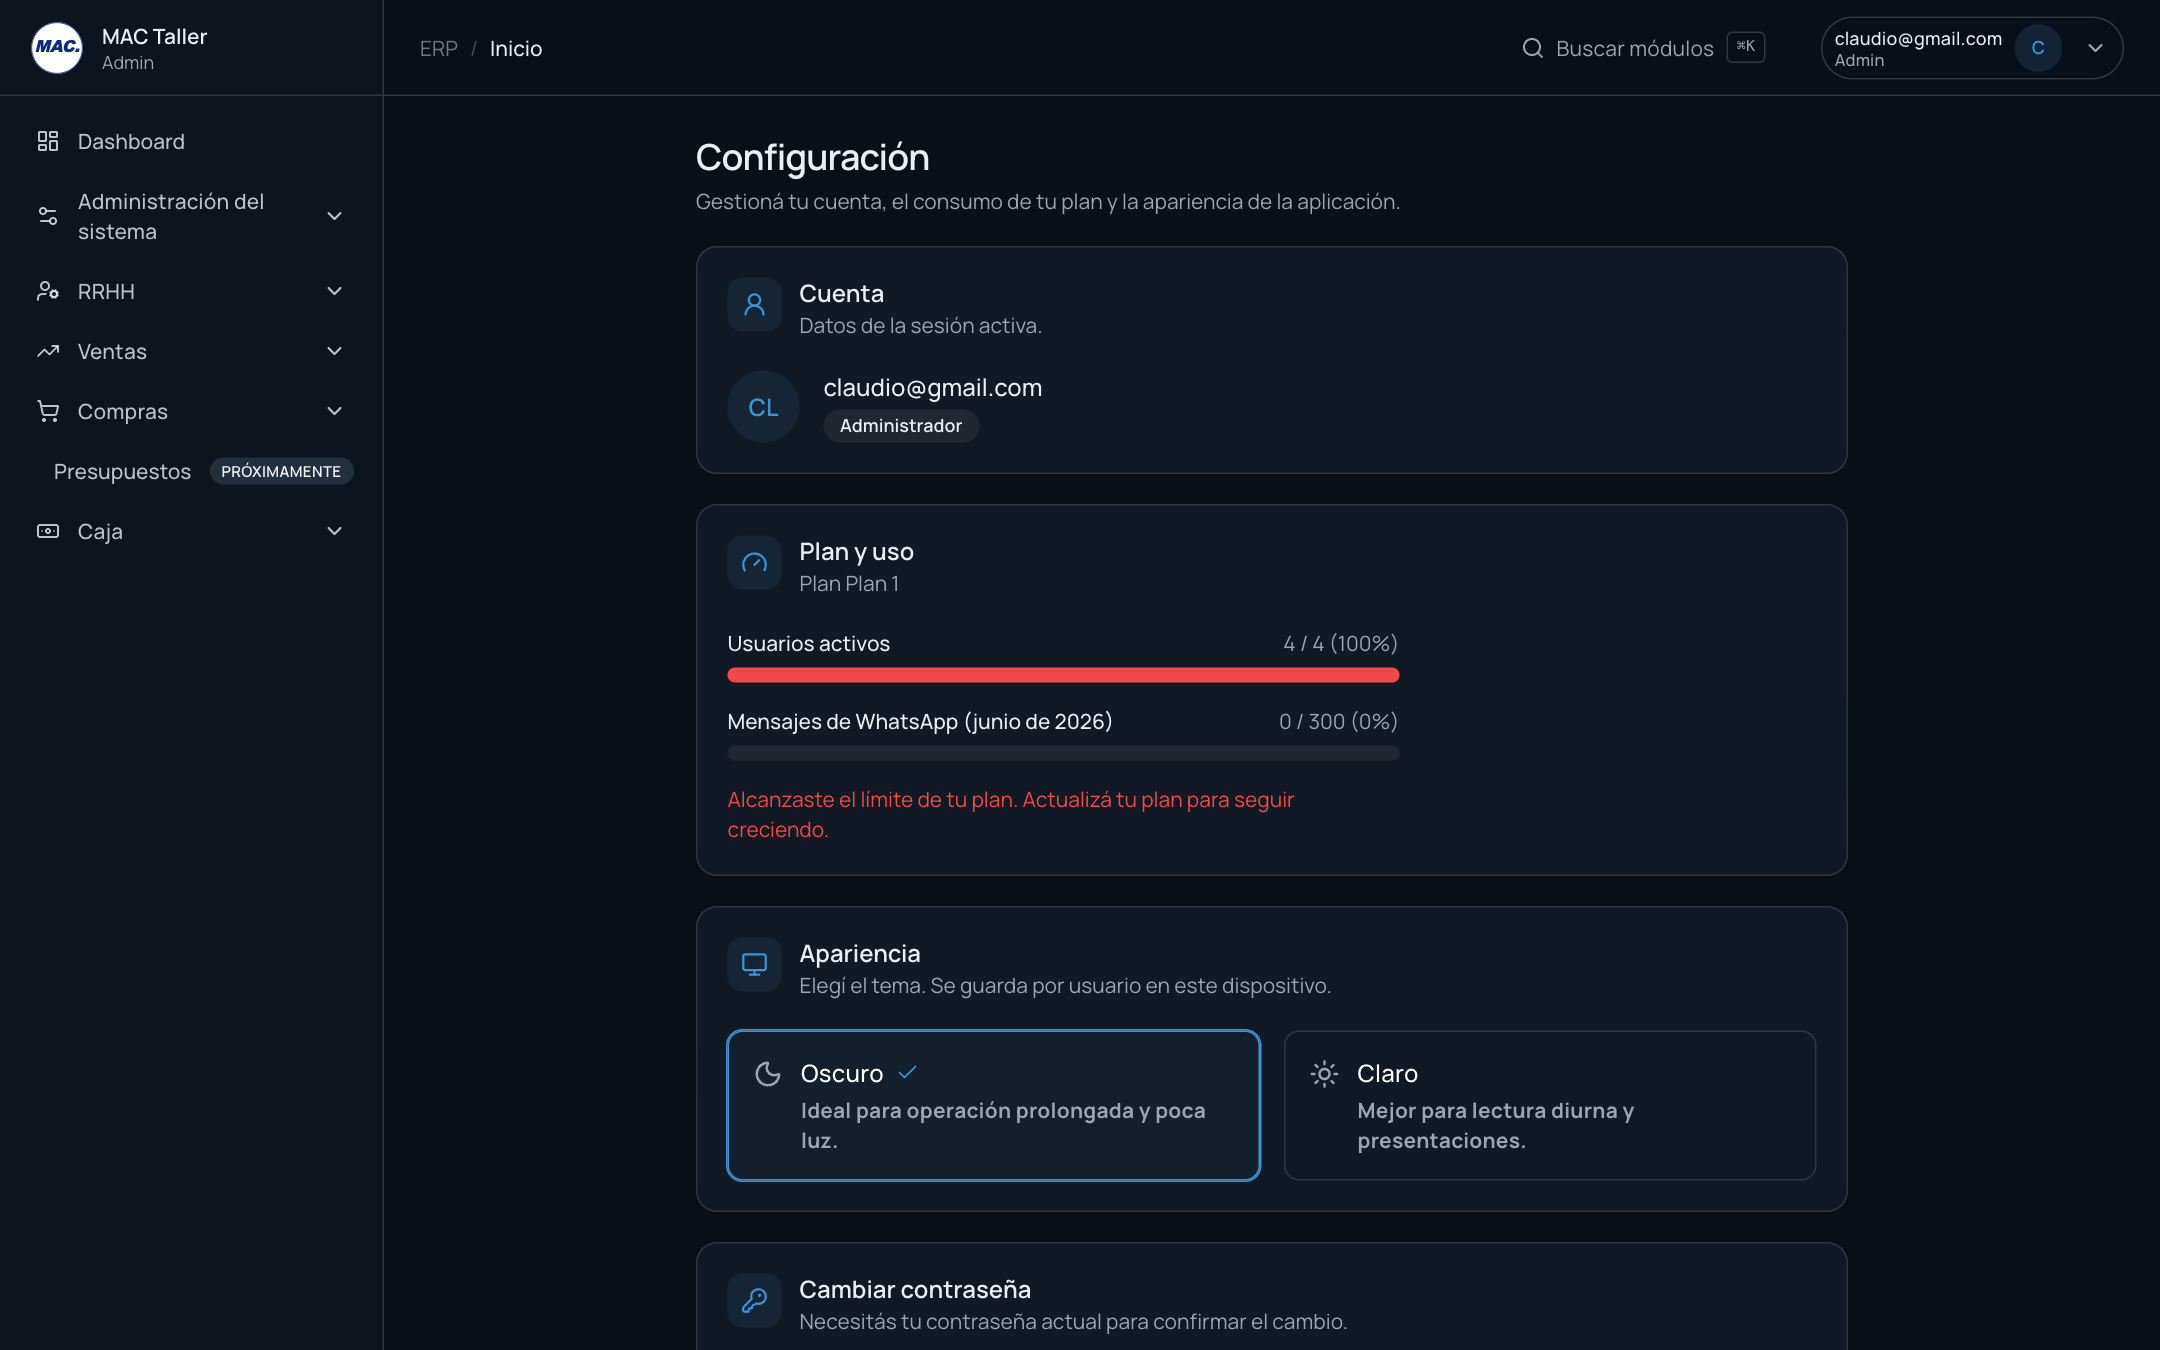Click the search magnifier icon
This screenshot has height=1350, width=2160.
click(x=1532, y=48)
